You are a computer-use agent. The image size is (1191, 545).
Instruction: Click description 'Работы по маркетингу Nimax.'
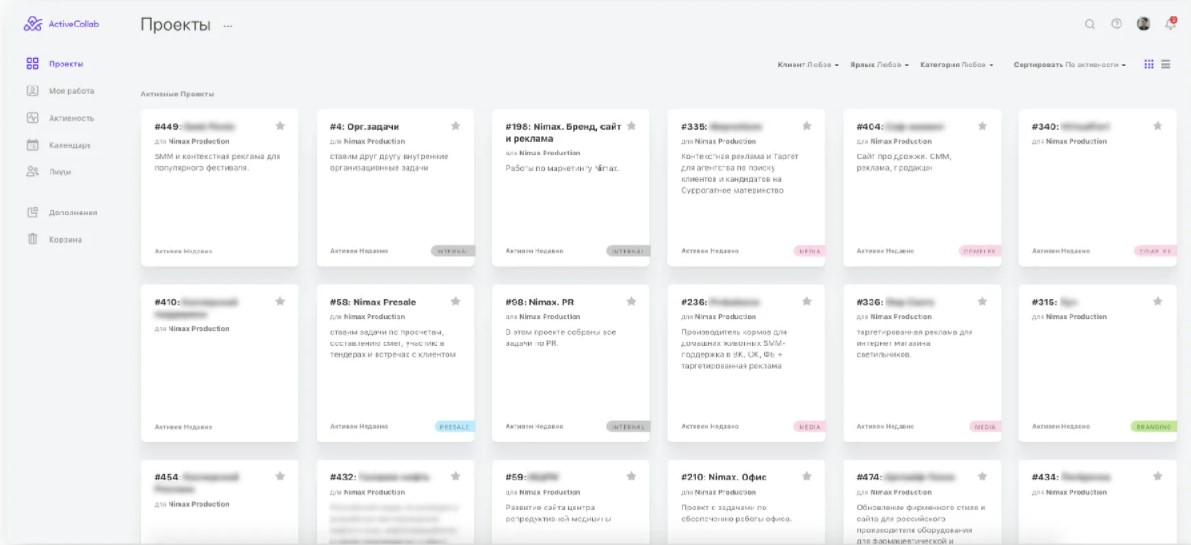563,169
